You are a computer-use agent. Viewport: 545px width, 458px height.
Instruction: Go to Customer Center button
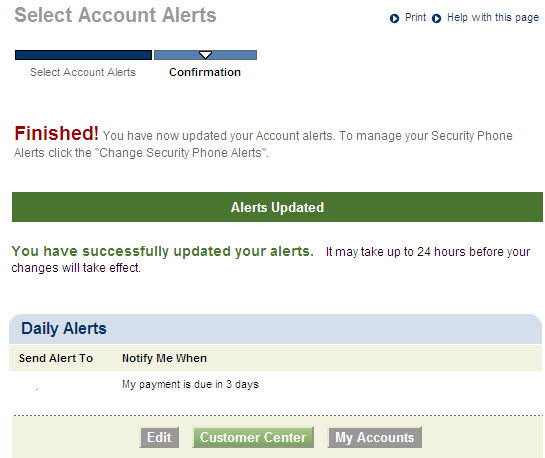(253, 437)
